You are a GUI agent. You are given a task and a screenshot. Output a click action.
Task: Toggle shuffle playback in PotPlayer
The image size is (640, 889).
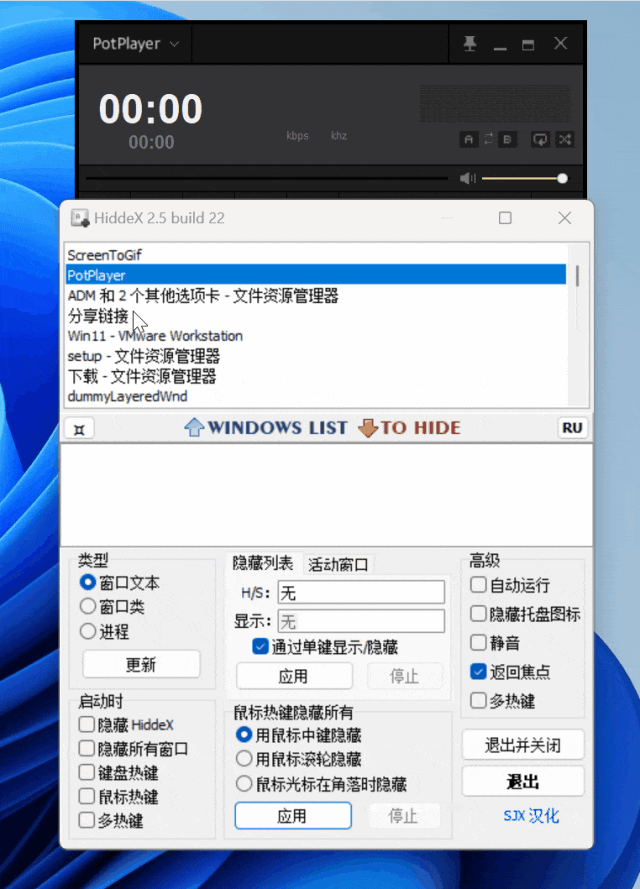pos(565,139)
